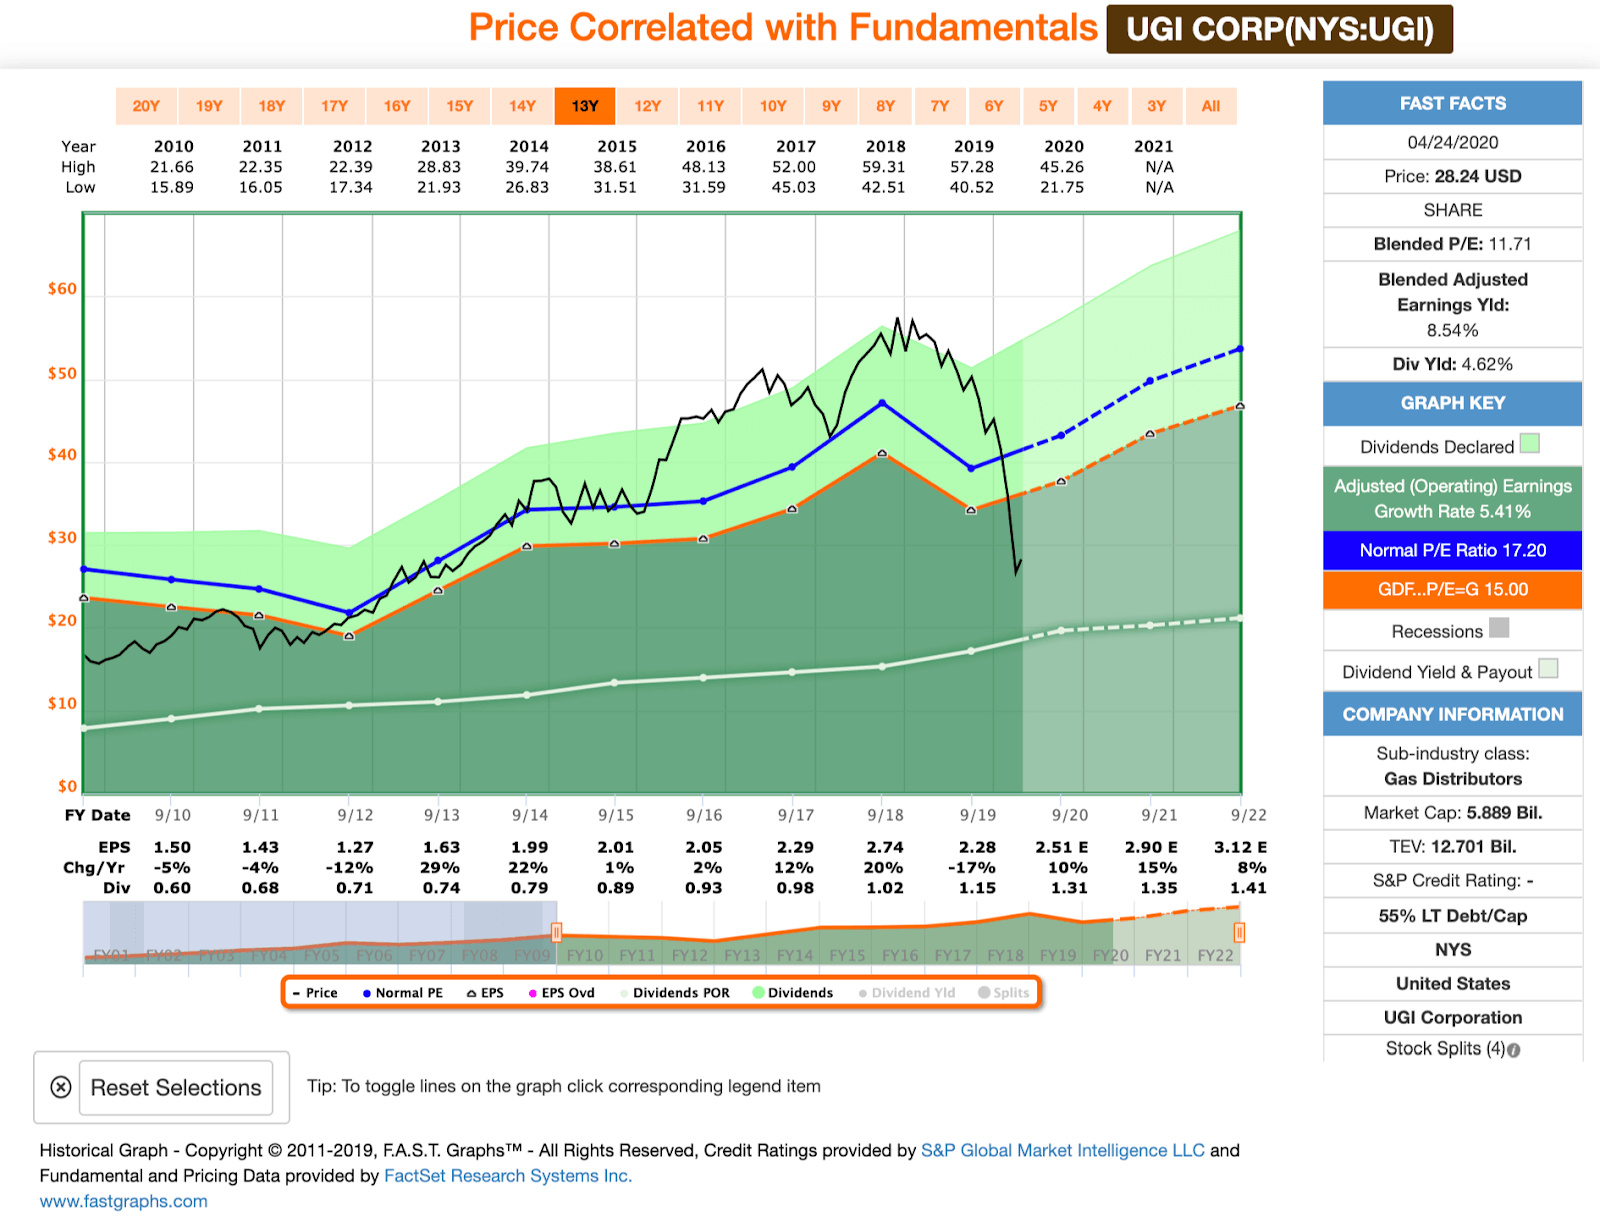Click the left handle of range slider

[x=556, y=933]
